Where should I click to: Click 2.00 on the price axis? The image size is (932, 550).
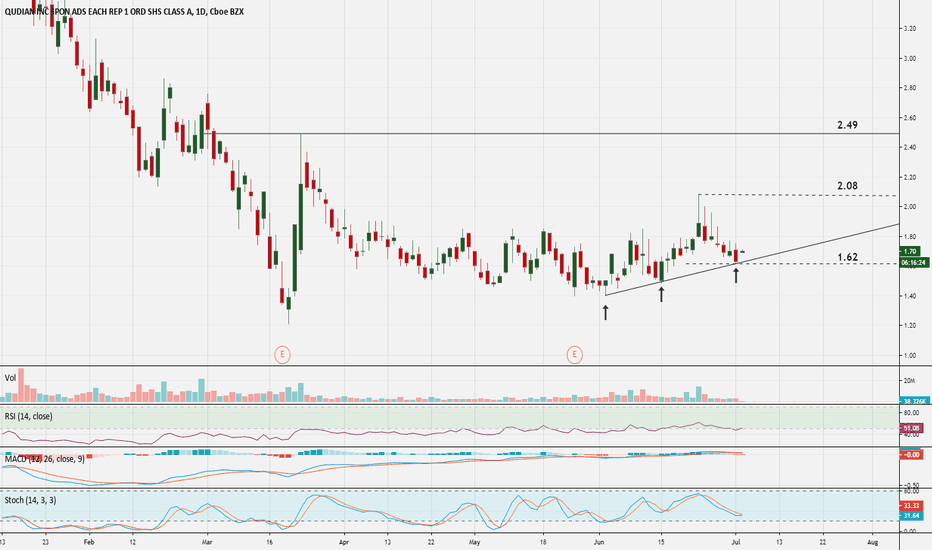tap(909, 207)
